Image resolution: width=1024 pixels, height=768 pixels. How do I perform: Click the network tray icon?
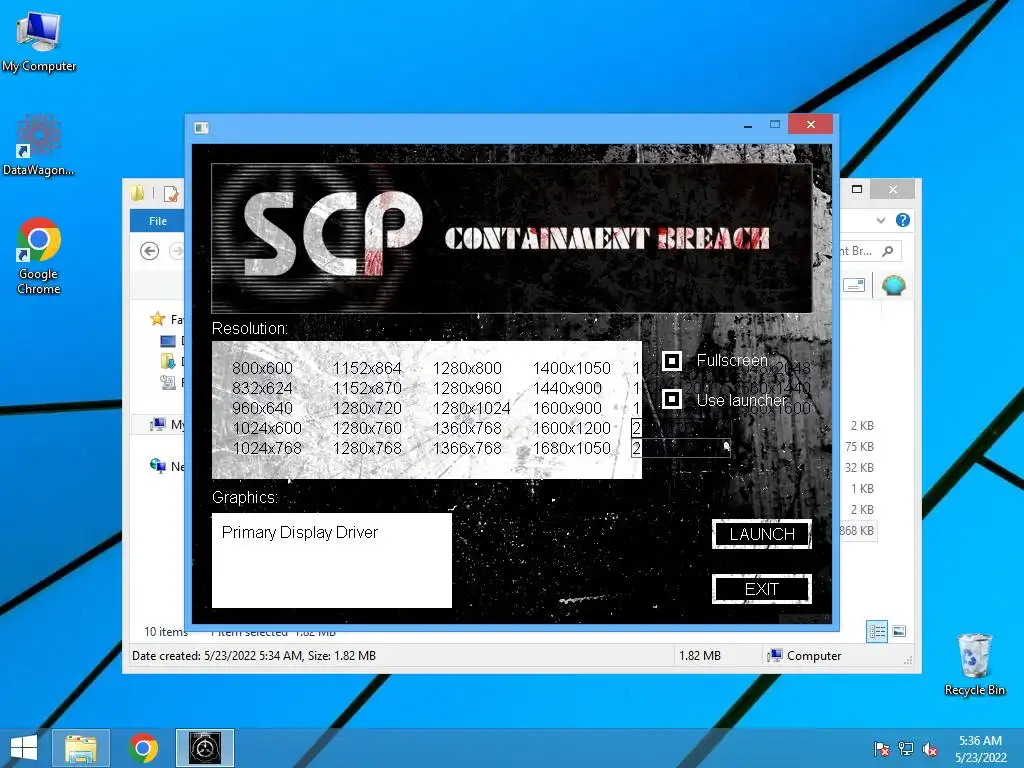coord(906,749)
